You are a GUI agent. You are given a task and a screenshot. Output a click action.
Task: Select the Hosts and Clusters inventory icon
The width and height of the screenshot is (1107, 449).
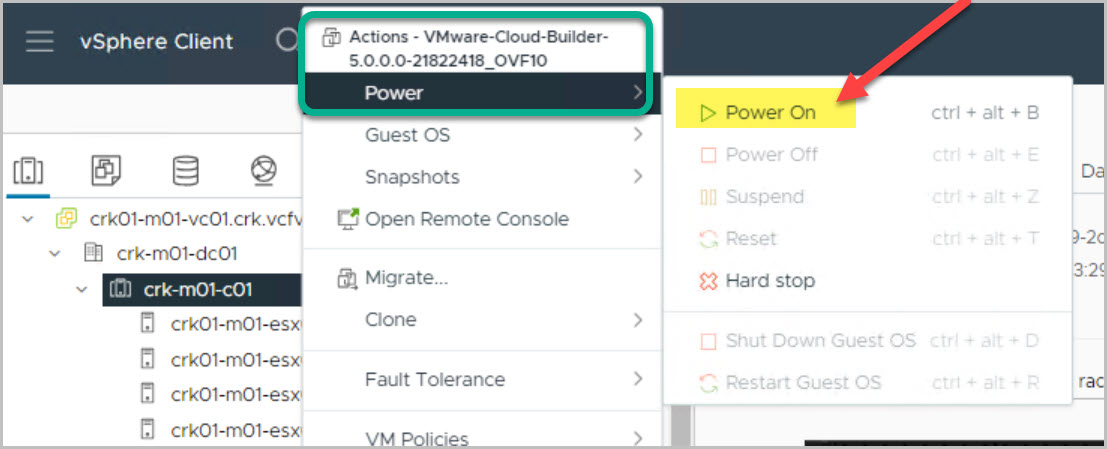(27, 170)
